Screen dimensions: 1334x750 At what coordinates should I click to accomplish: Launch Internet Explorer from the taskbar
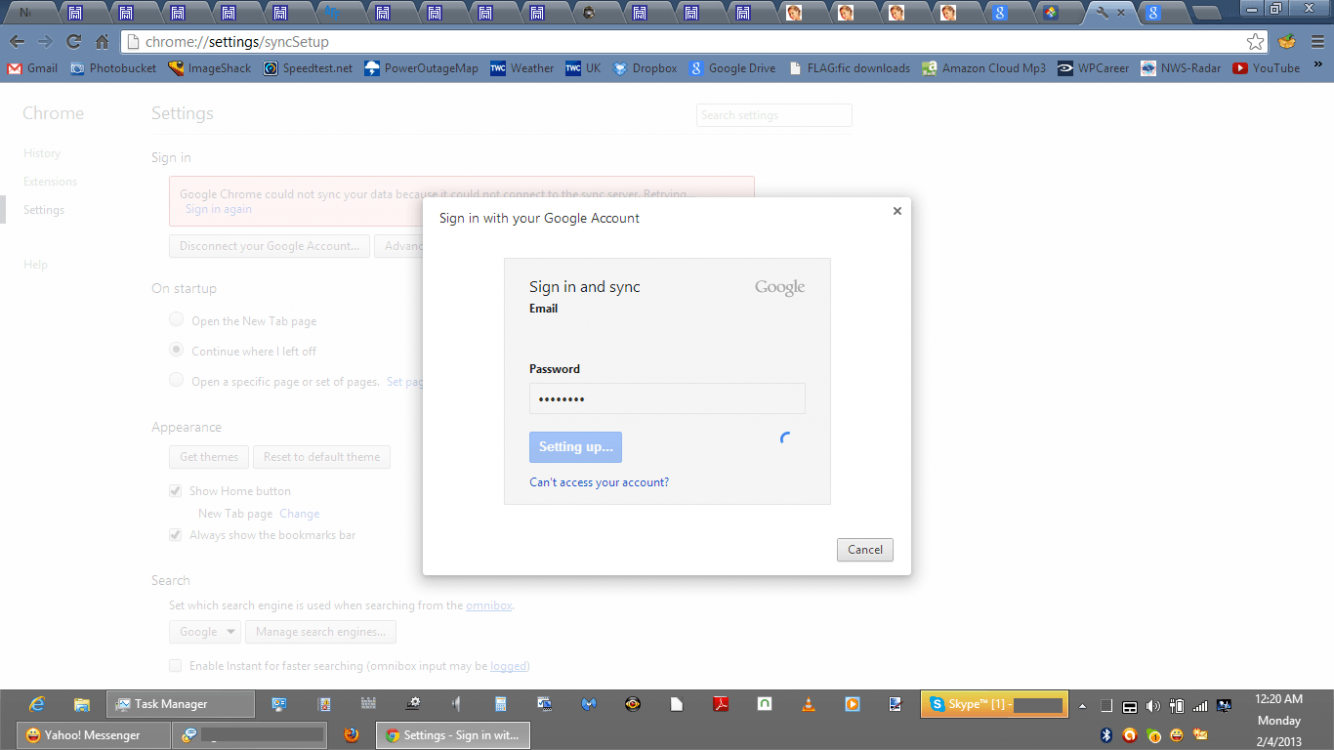click(37, 704)
